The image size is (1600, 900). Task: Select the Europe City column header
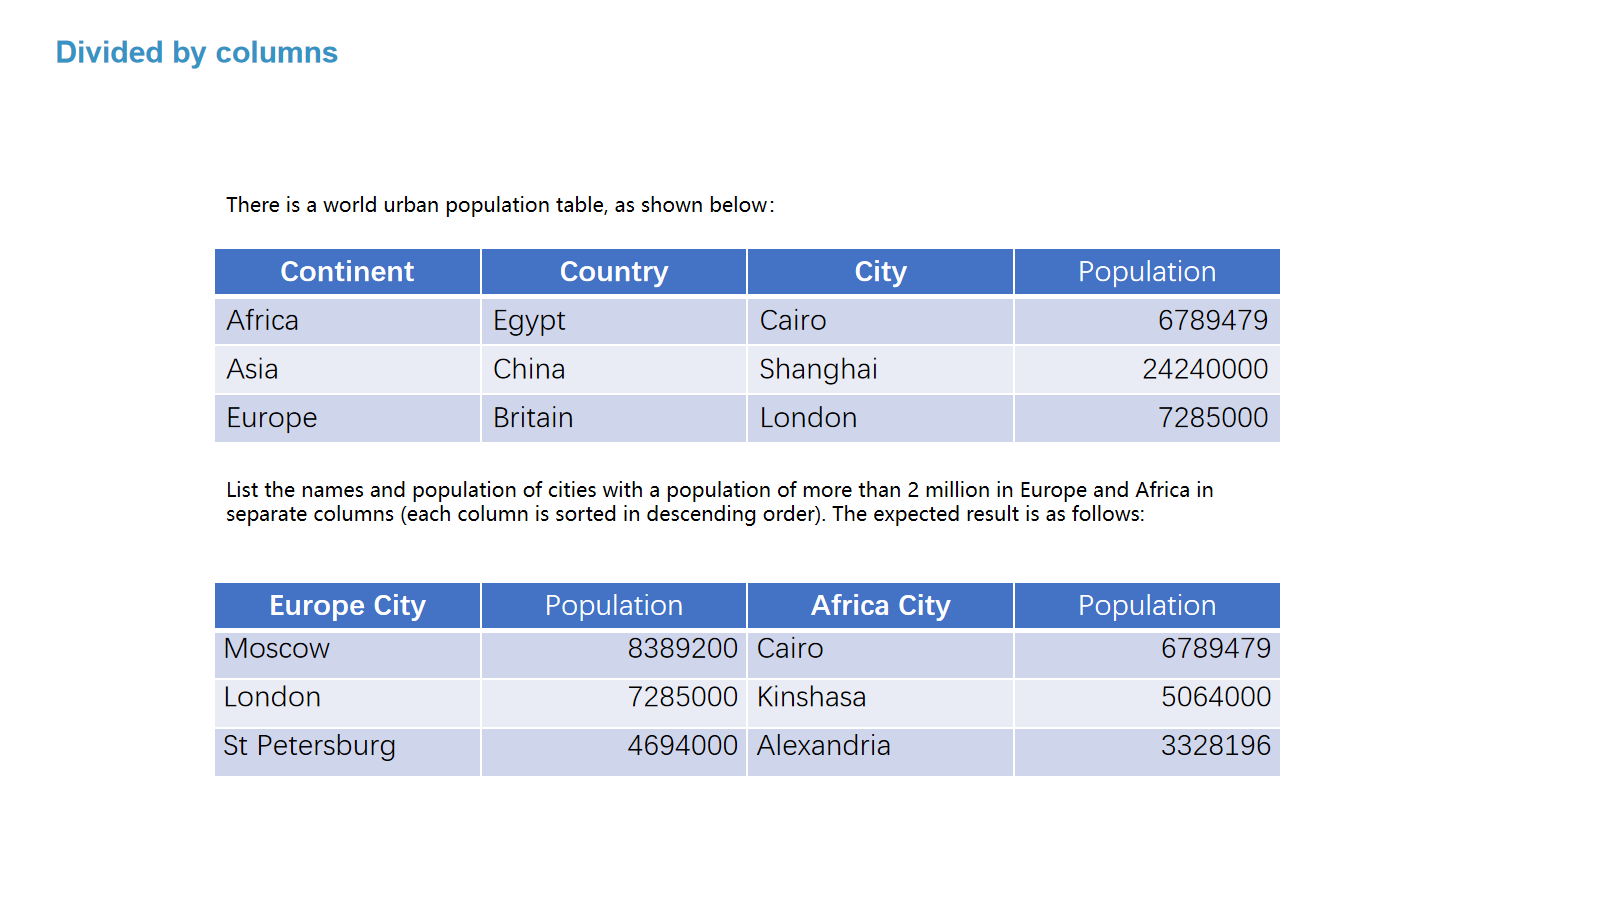347,606
